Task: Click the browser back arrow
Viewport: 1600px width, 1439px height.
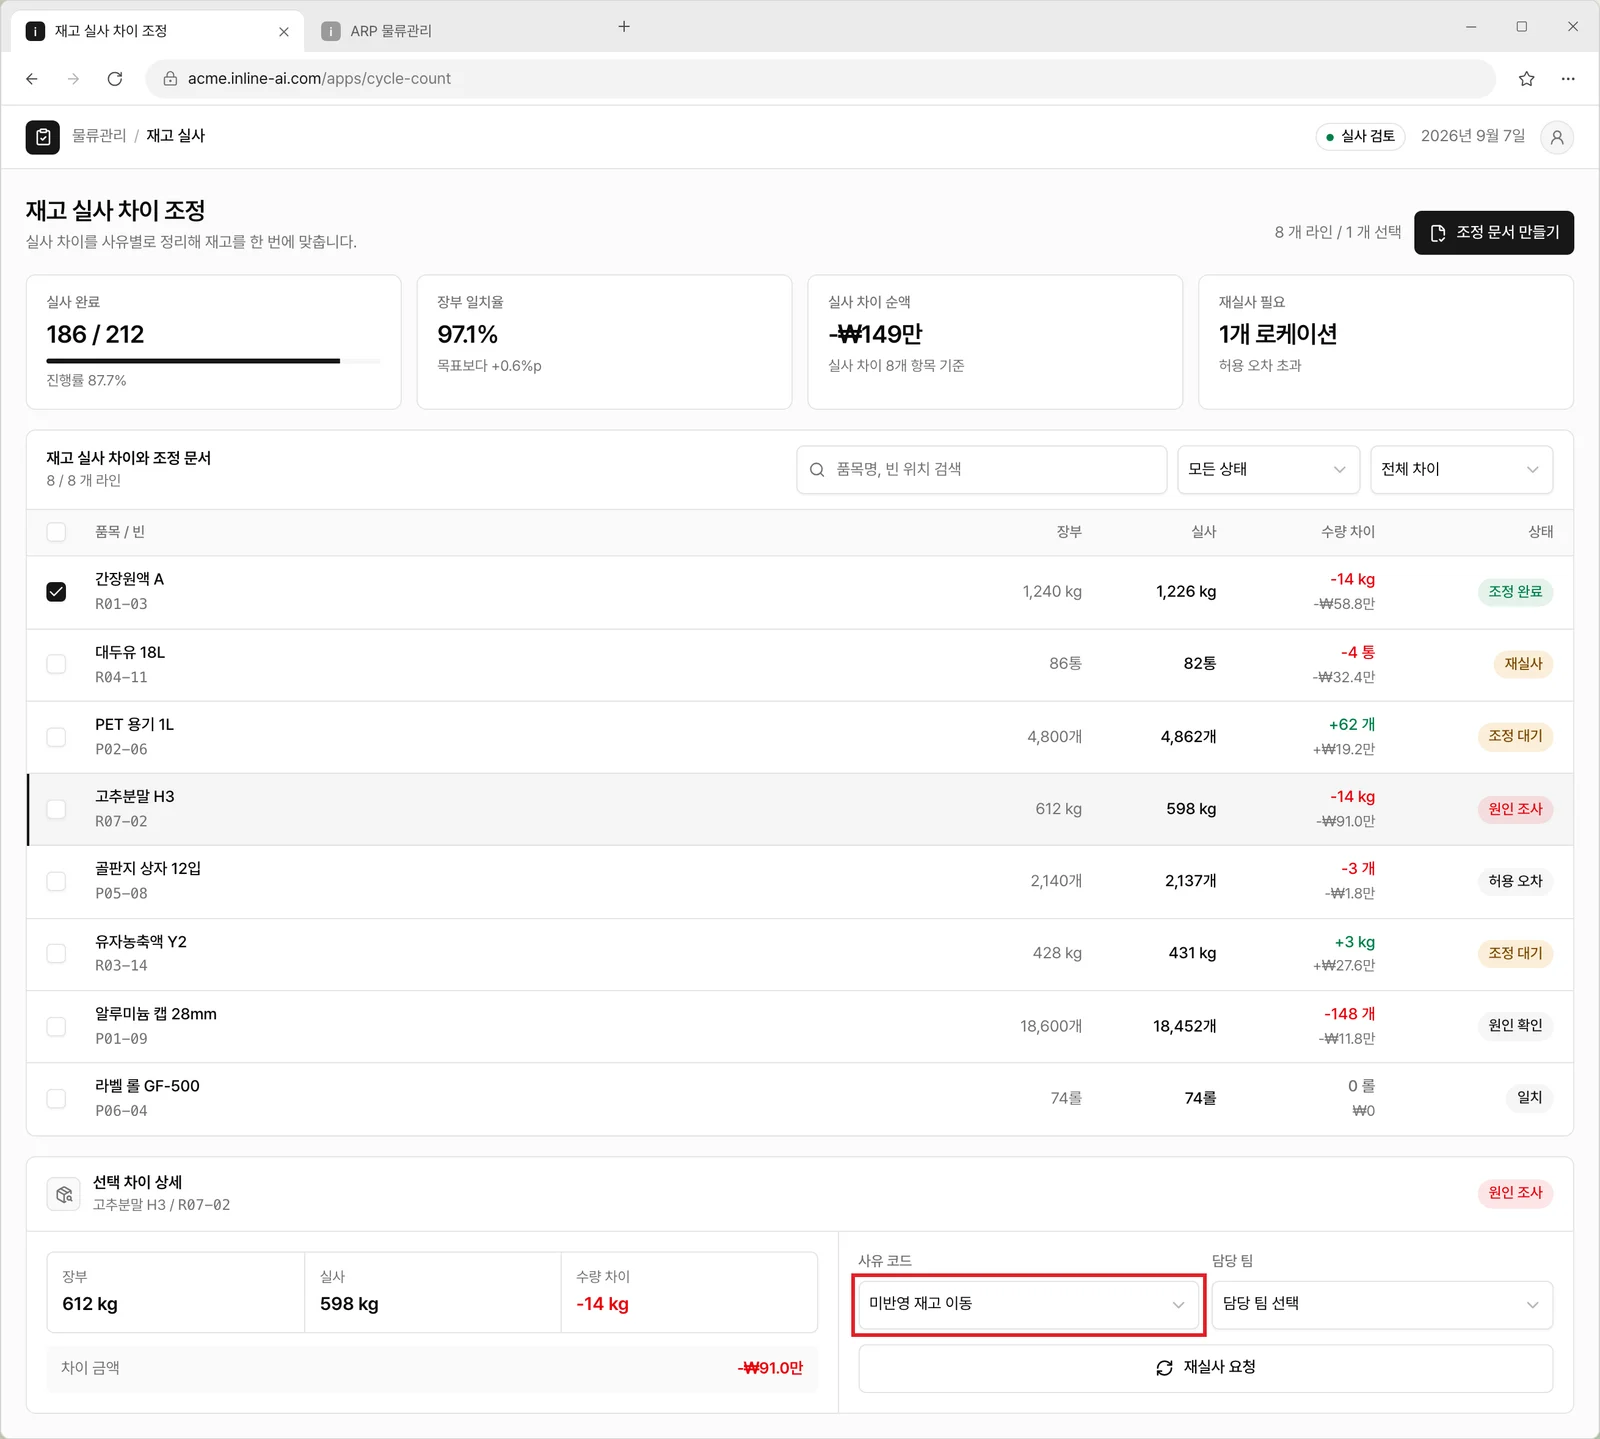Action: pos(32,79)
